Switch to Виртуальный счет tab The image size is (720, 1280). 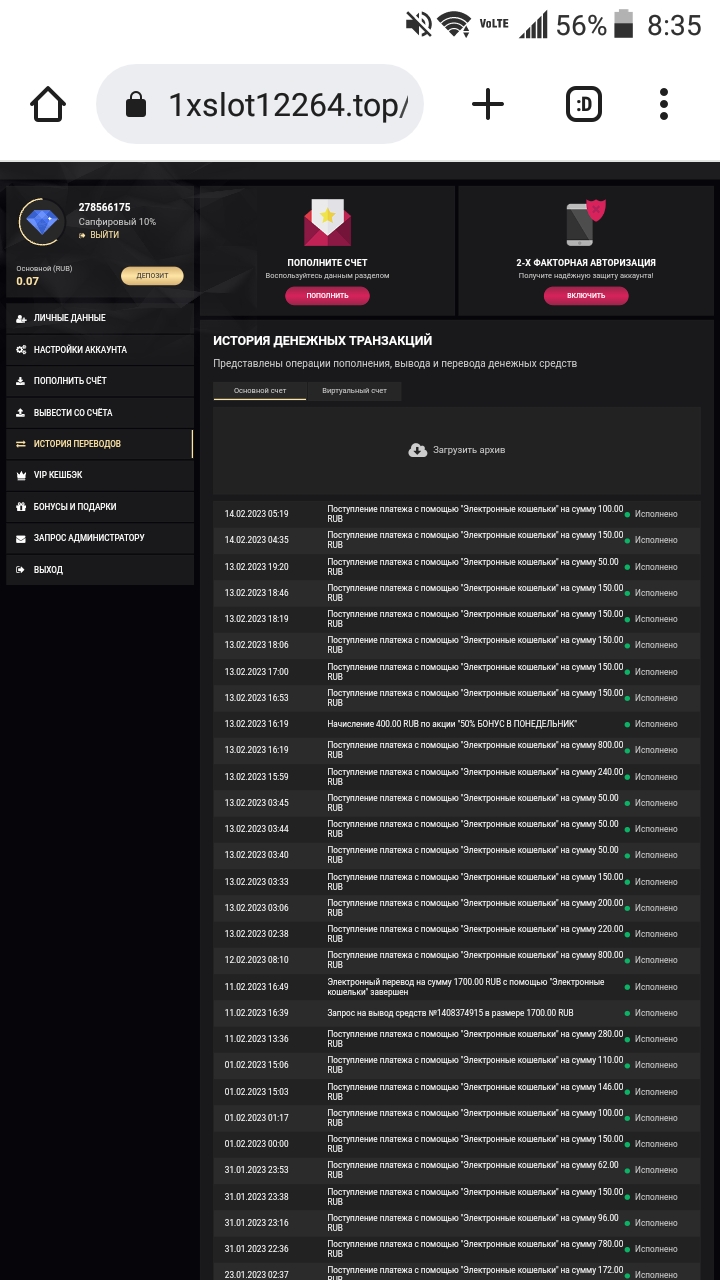354,391
